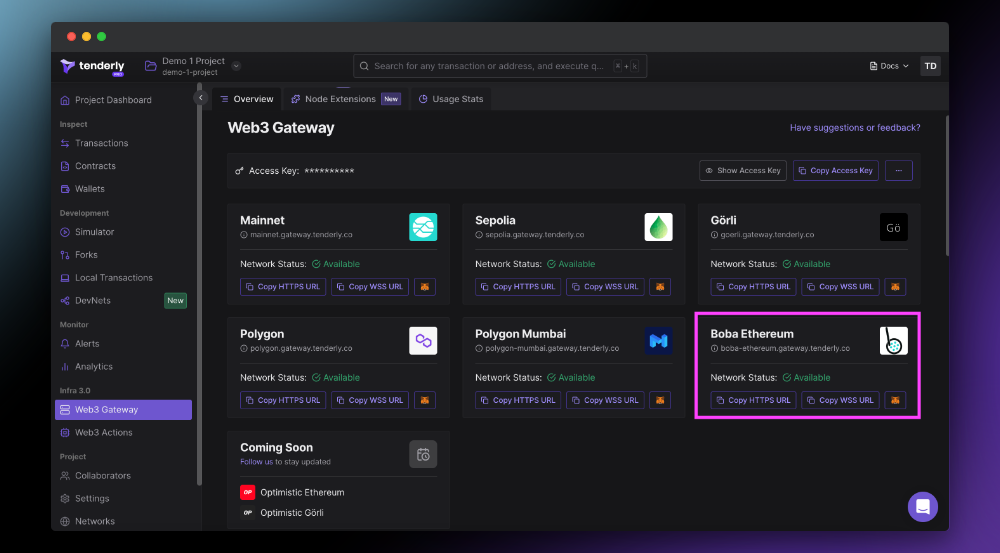This screenshot has height=553, width=1000.
Task: Click the transaction search input field
Action: (x=490, y=66)
